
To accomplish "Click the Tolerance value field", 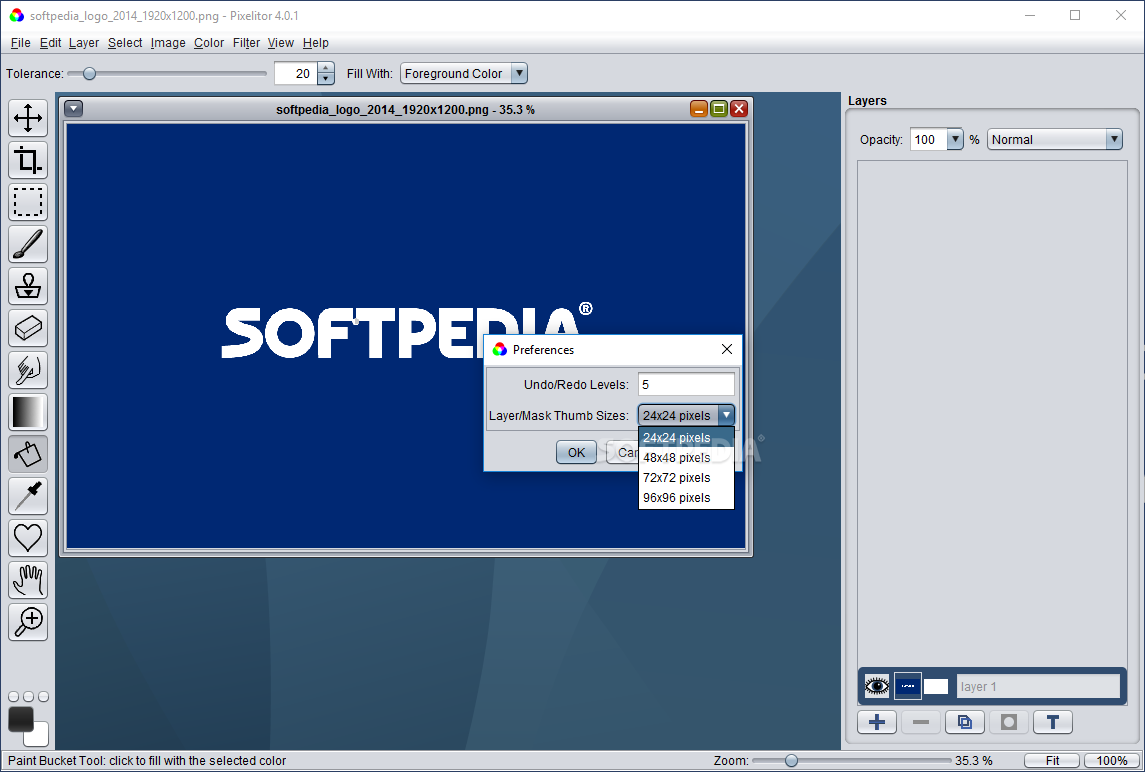I will click(296, 73).
